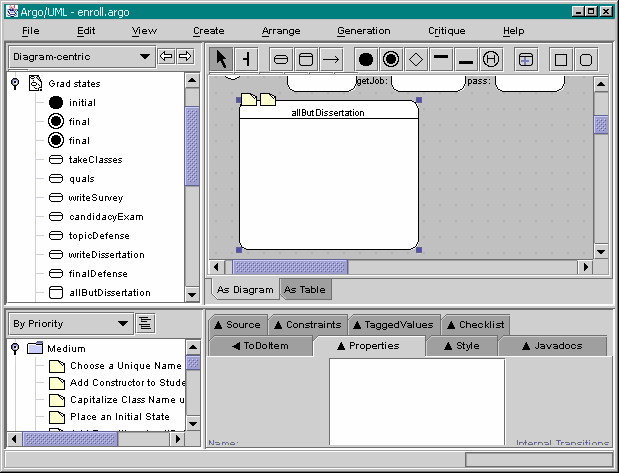Click second yellow critique note on allButDissertation
Image resolution: width=619 pixels, height=473 pixels.
pyautogui.click(x=268, y=99)
